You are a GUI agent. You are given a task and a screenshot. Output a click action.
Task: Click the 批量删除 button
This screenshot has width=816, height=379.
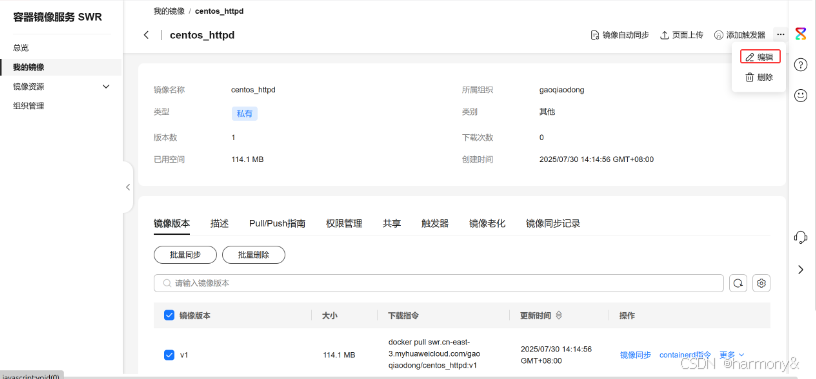coord(253,255)
